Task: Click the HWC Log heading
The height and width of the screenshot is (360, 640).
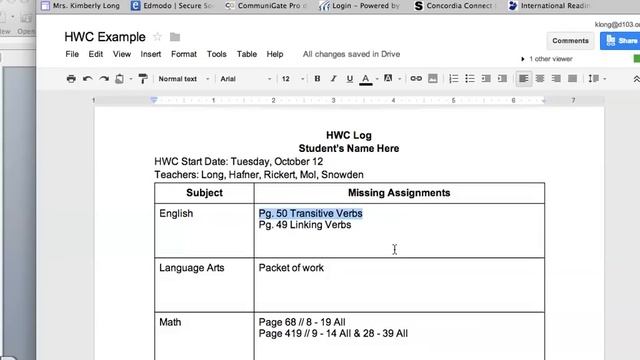Action: click(x=349, y=135)
